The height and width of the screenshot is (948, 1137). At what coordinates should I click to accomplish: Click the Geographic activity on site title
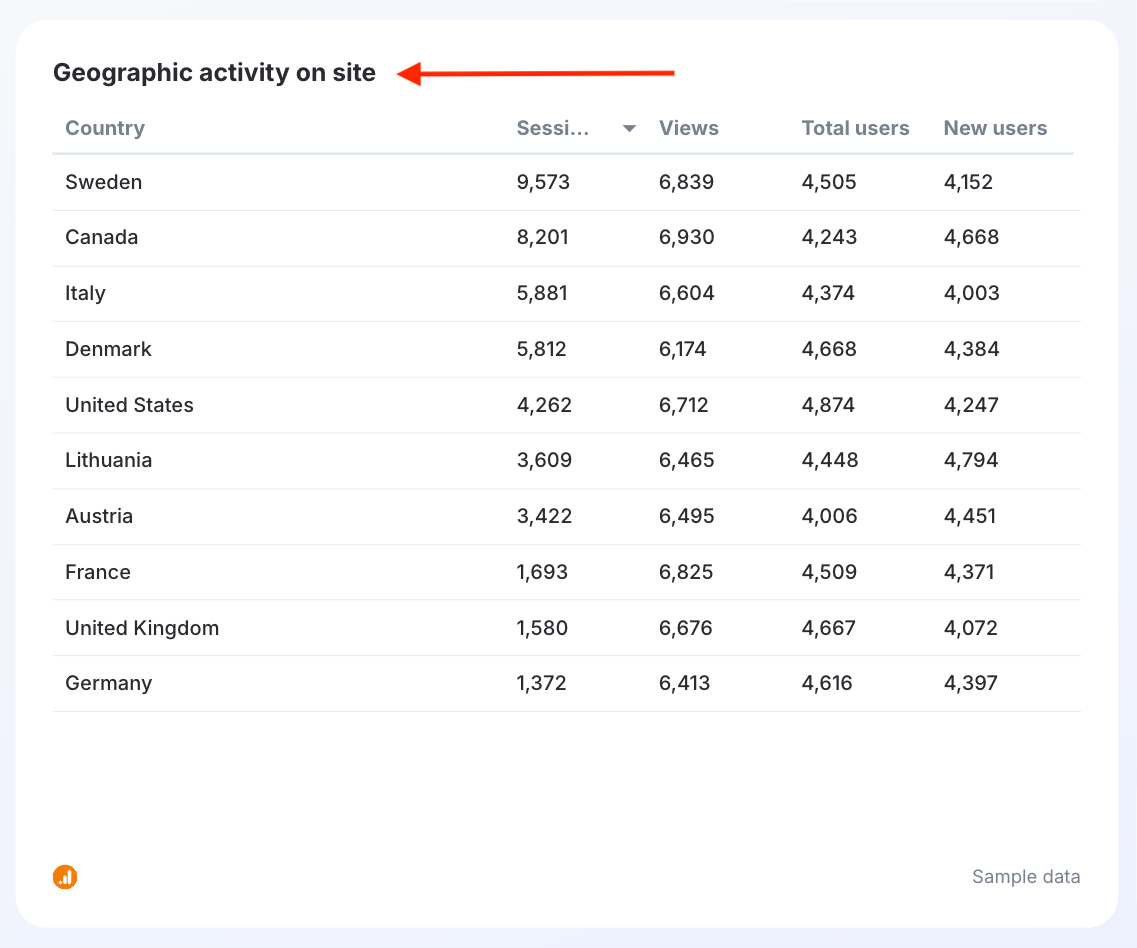(214, 73)
